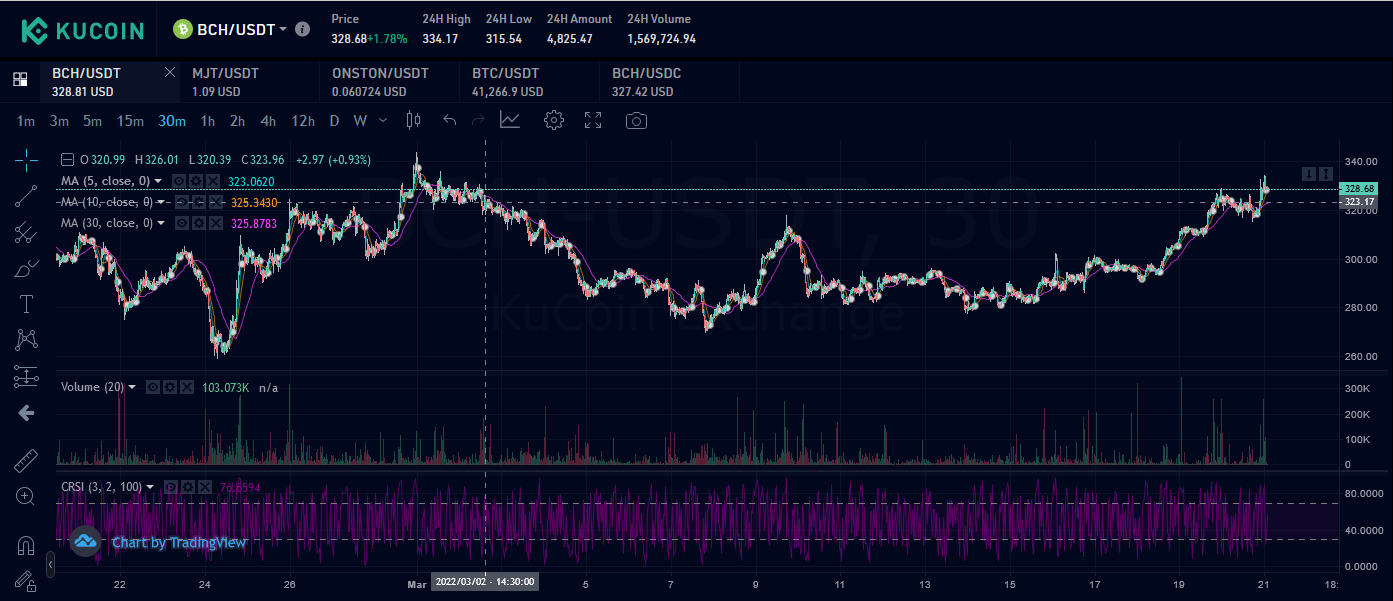The width and height of the screenshot is (1393, 601).
Task: Select the 15m timeframe
Action: [130, 121]
